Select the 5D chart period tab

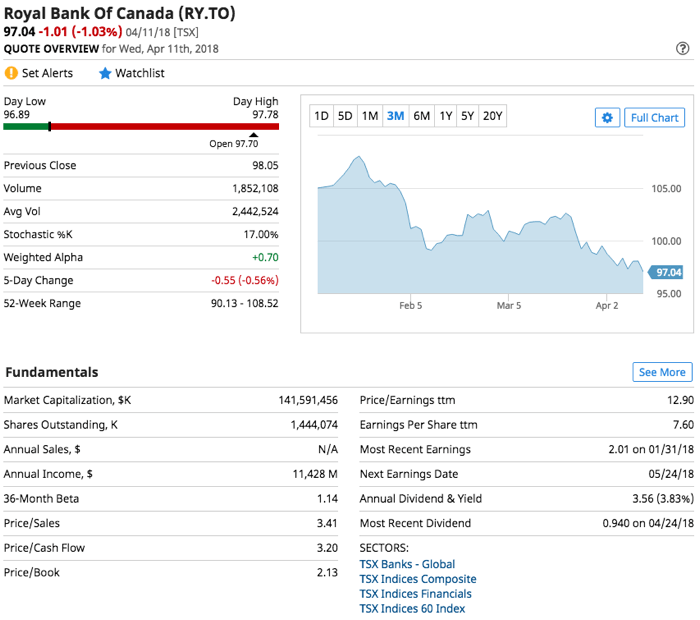click(x=345, y=116)
